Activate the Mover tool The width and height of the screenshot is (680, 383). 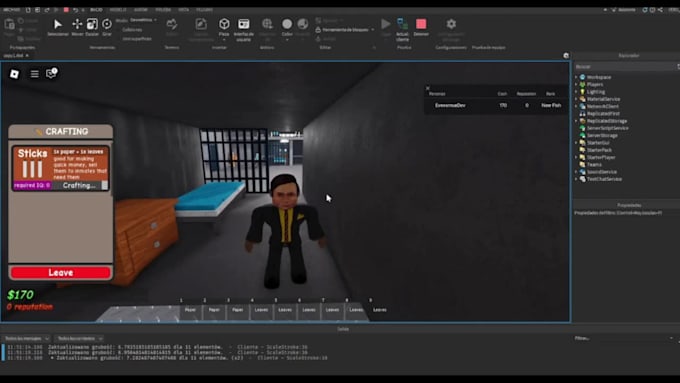[77, 27]
